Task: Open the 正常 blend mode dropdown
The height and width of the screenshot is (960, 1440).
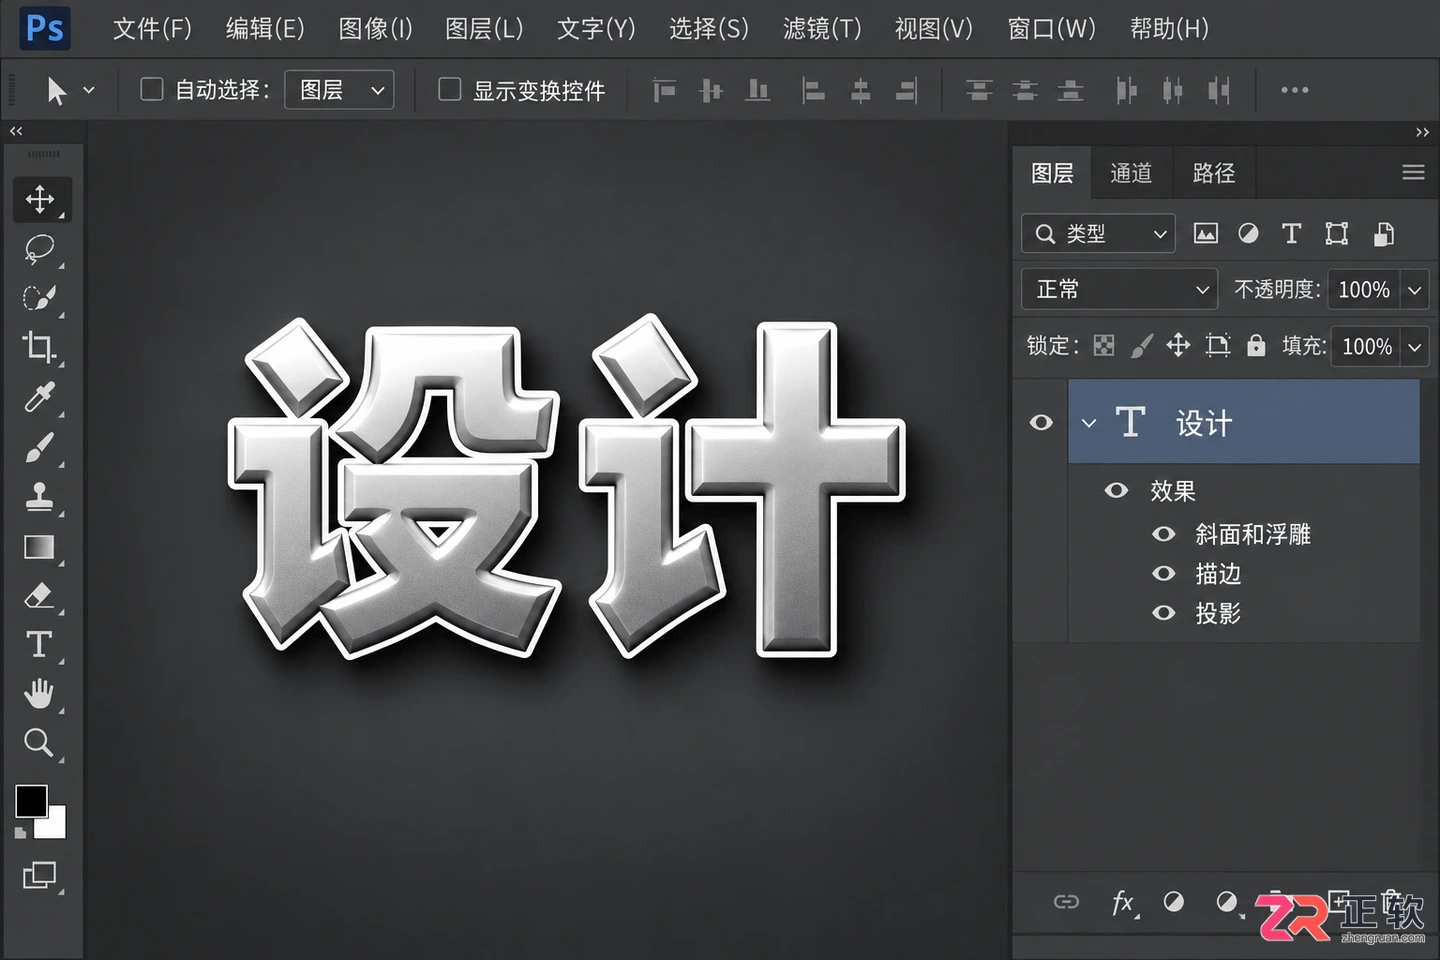Action: [1119, 289]
